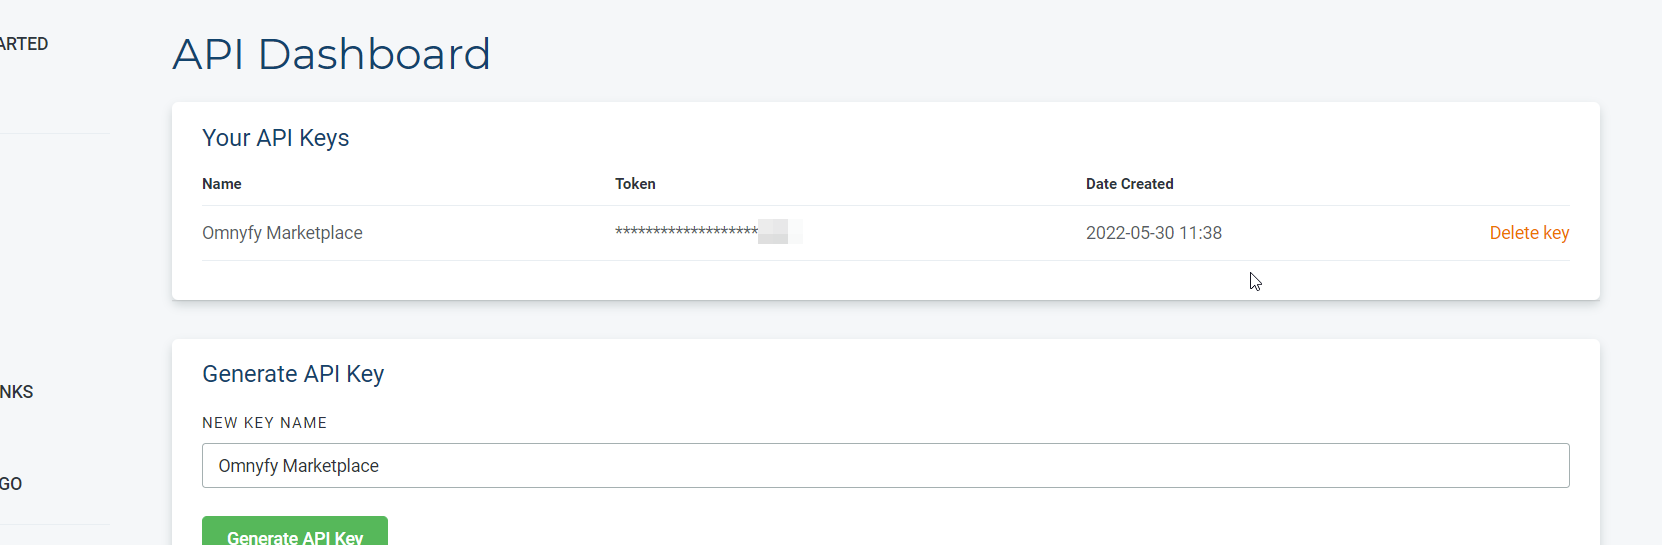
Task: Select the Omnyfy Marketplace key name cell
Action: (282, 233)
